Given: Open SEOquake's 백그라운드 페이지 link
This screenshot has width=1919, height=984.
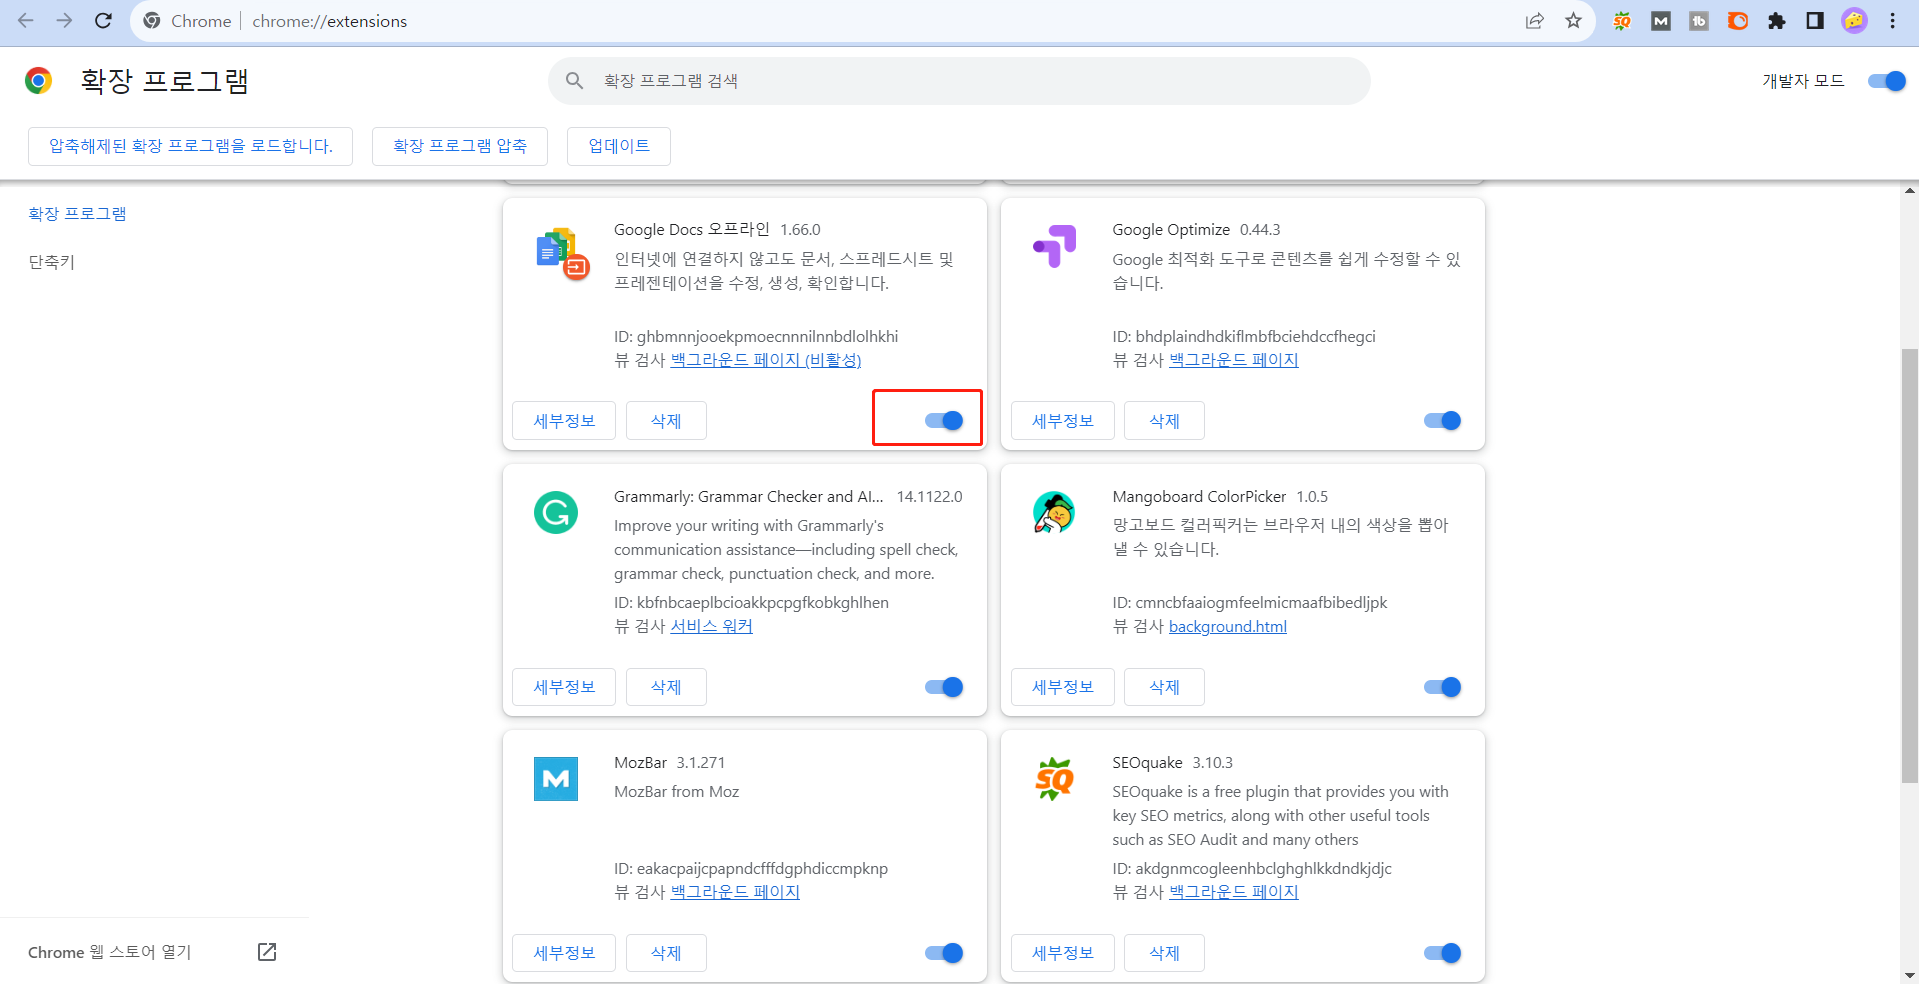Looking at the screenshot, I should point(1233,892).
